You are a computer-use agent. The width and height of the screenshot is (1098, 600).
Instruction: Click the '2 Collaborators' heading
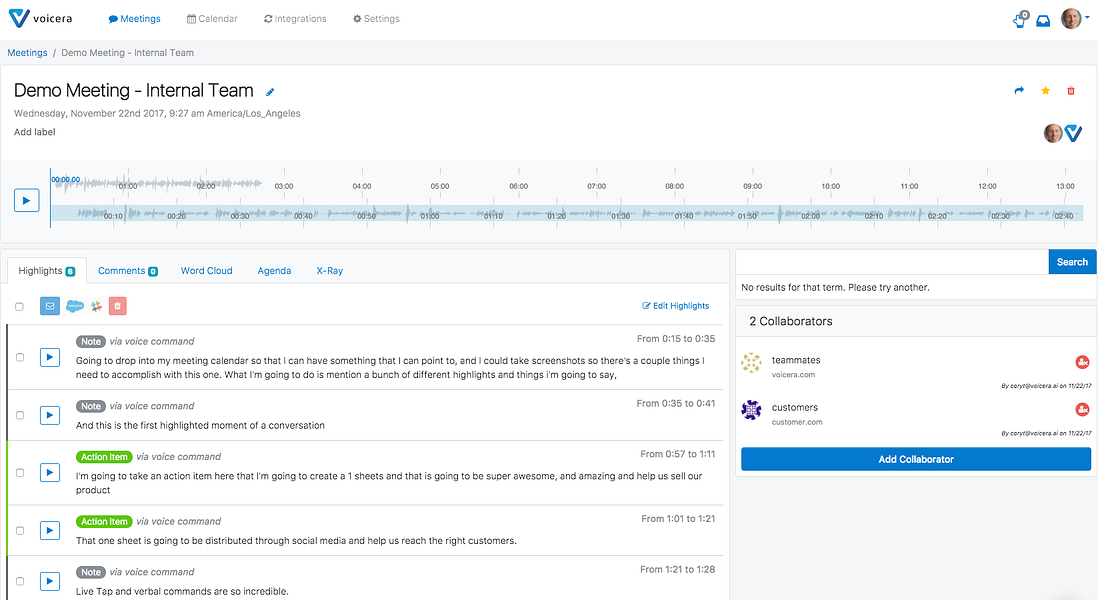point(791,321)
